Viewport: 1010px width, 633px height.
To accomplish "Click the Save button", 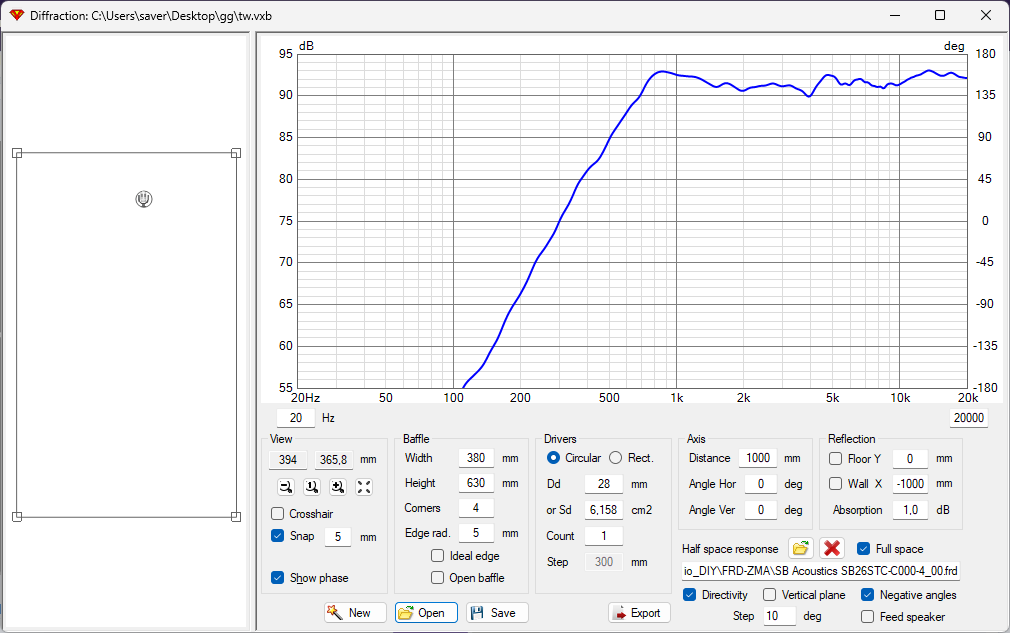I will [x=497, y=612].
